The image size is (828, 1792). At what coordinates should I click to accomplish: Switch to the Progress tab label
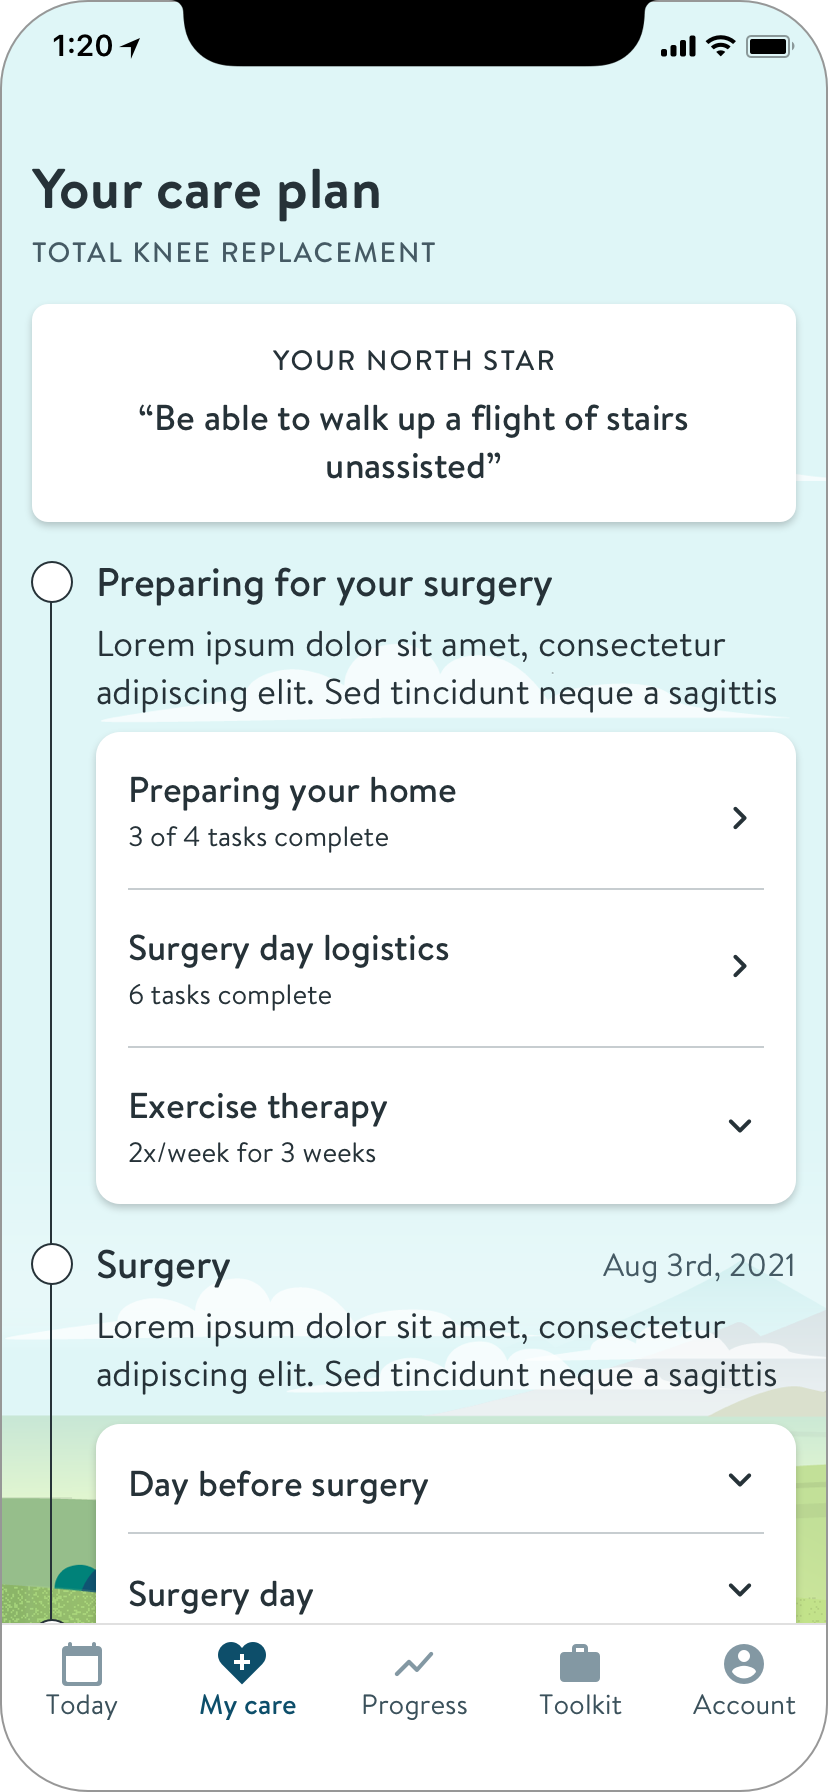[x=414, y=1705]
